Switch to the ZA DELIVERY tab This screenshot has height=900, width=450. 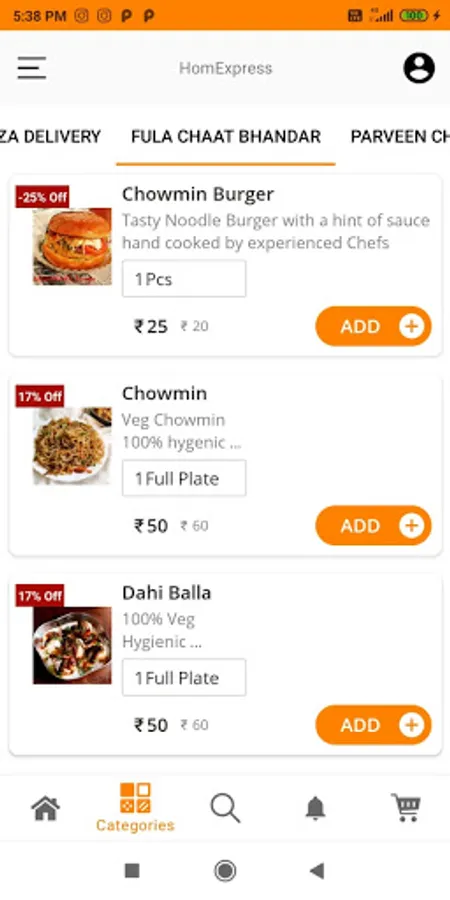51,137
